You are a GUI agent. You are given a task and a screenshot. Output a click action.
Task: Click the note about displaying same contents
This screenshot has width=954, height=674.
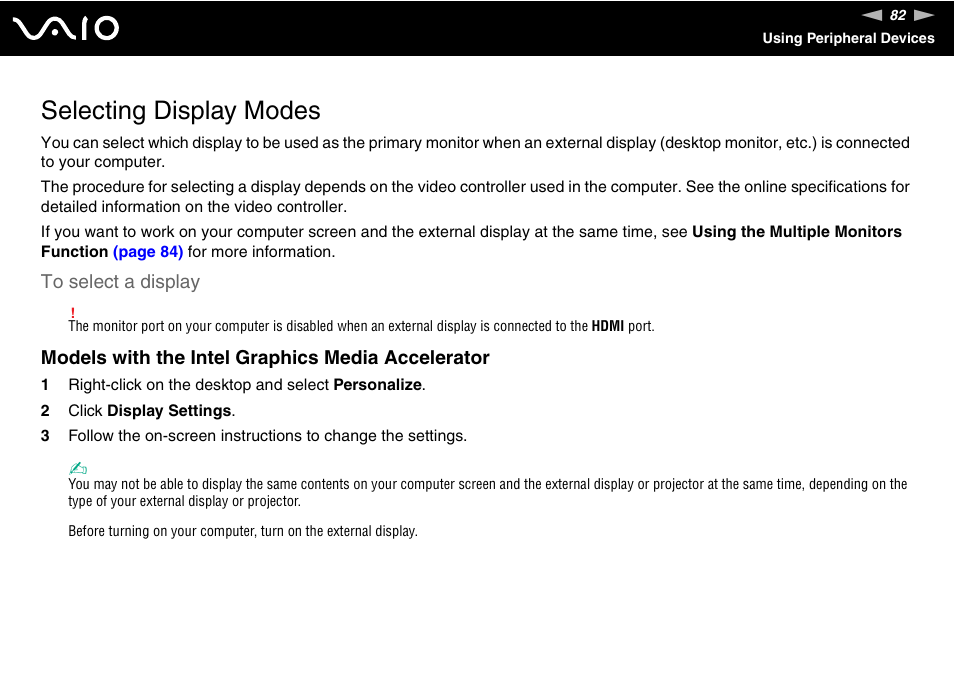pyautogui.click(x=487, y=492)
